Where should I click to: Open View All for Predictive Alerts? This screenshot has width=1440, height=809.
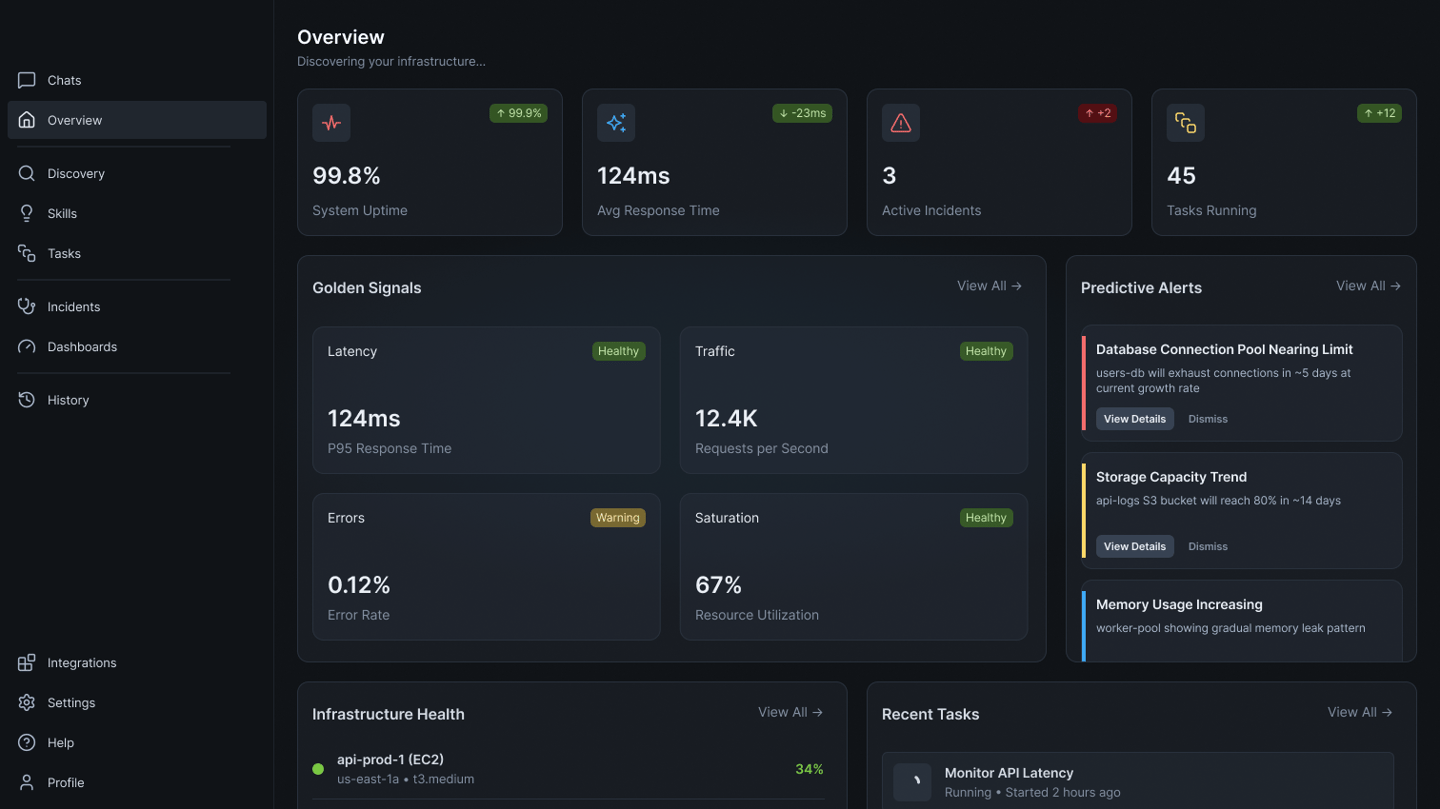coord(1367,286)
